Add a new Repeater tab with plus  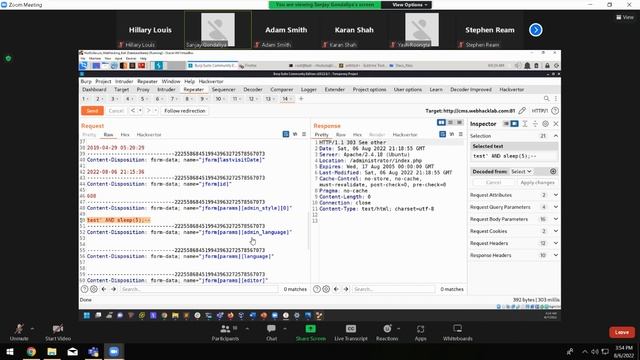pos(301,98)
